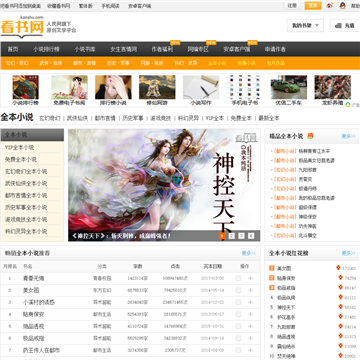Click 护花高手 in 红花榜 list

[286, 317]
